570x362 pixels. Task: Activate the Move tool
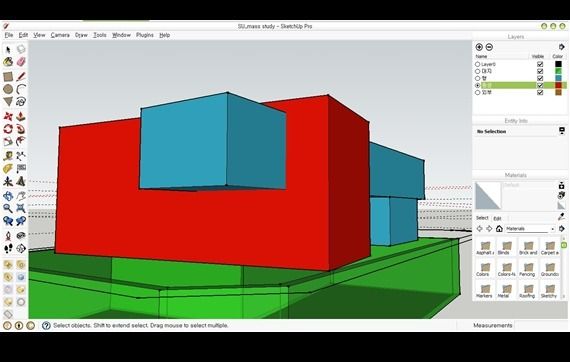coord(8,117)
